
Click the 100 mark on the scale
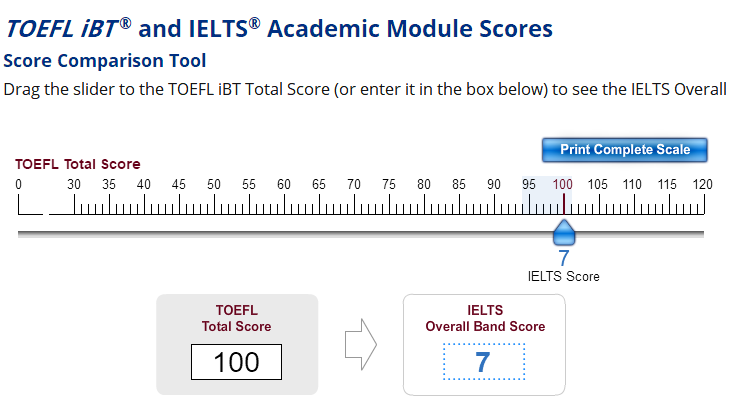(563, 186)
